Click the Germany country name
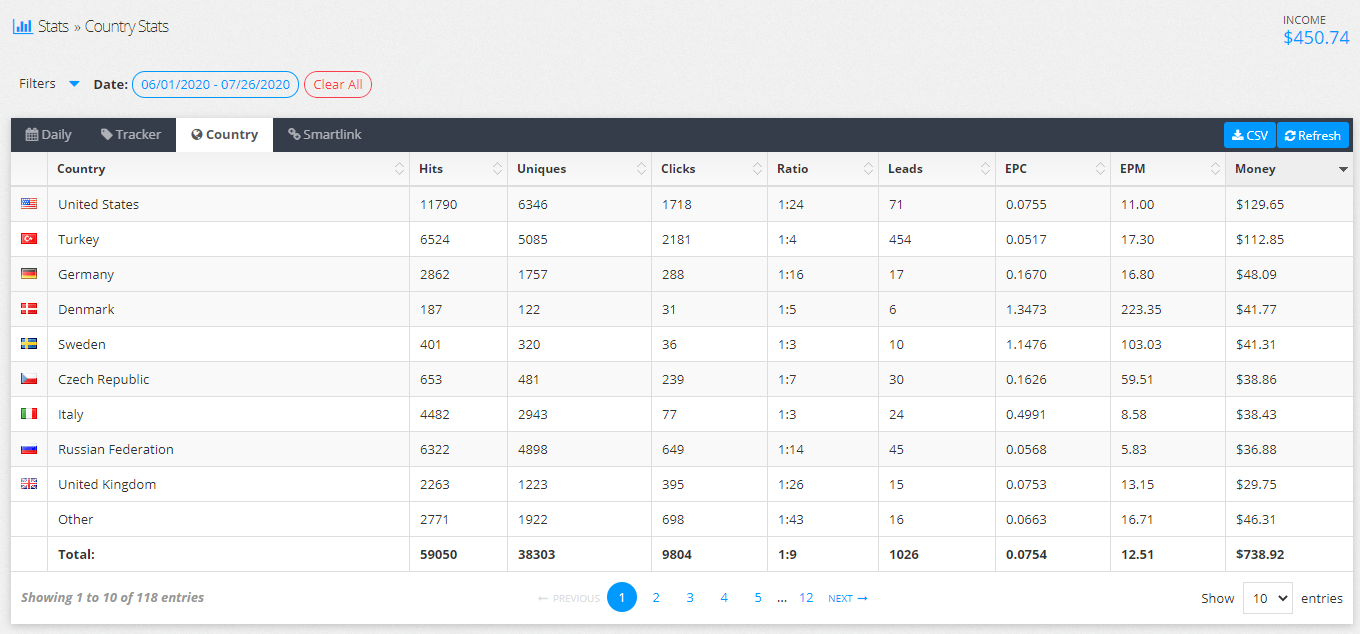The image size is (1360, 634). pos(86,274)
